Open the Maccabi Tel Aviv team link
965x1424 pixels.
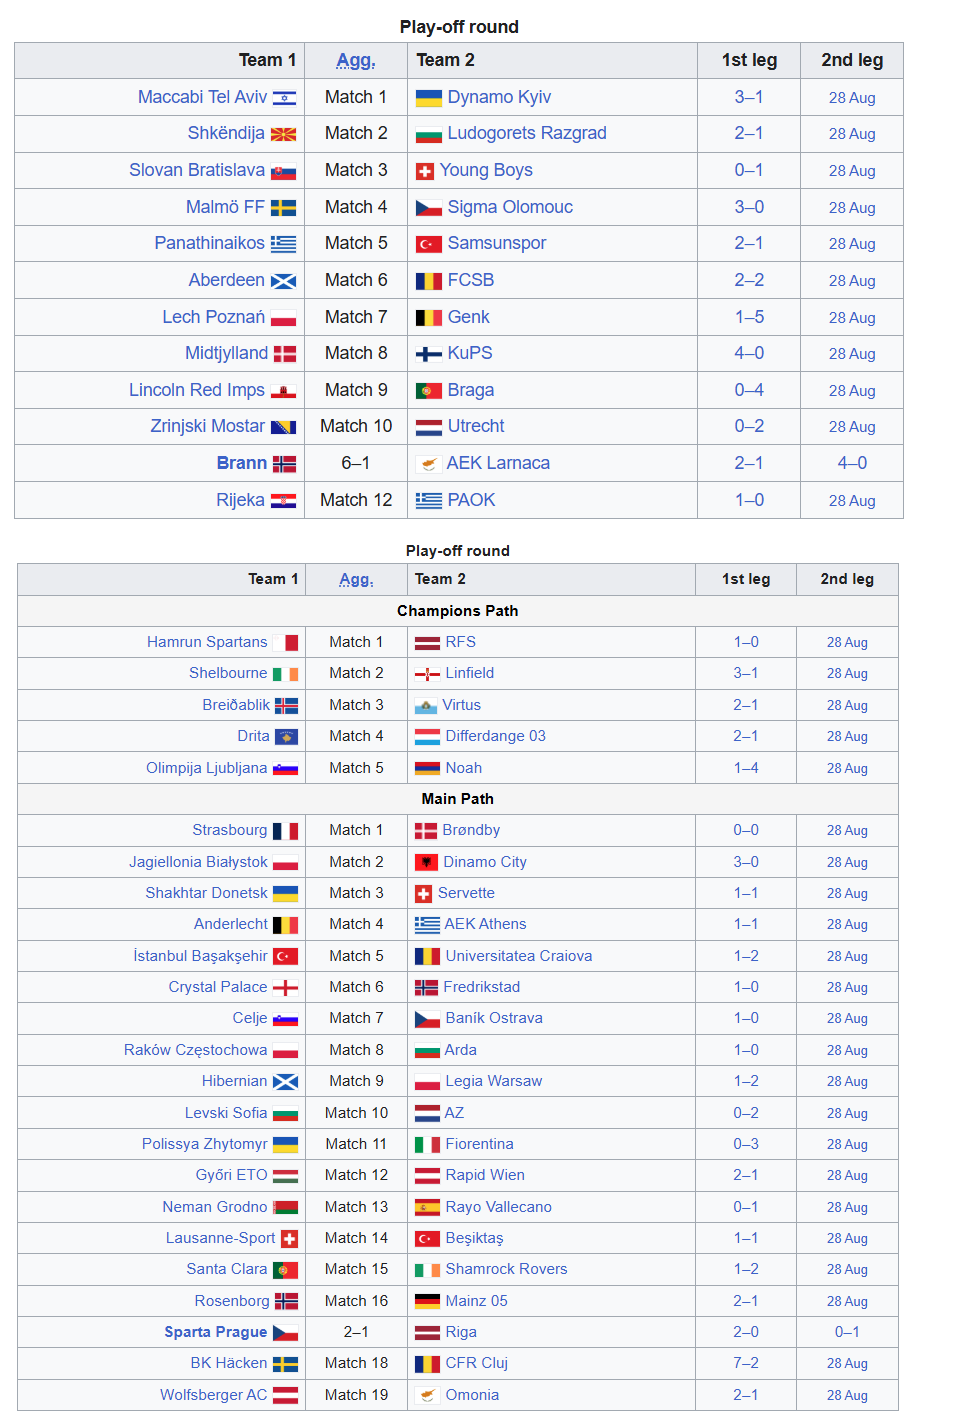tap(203, 98)
